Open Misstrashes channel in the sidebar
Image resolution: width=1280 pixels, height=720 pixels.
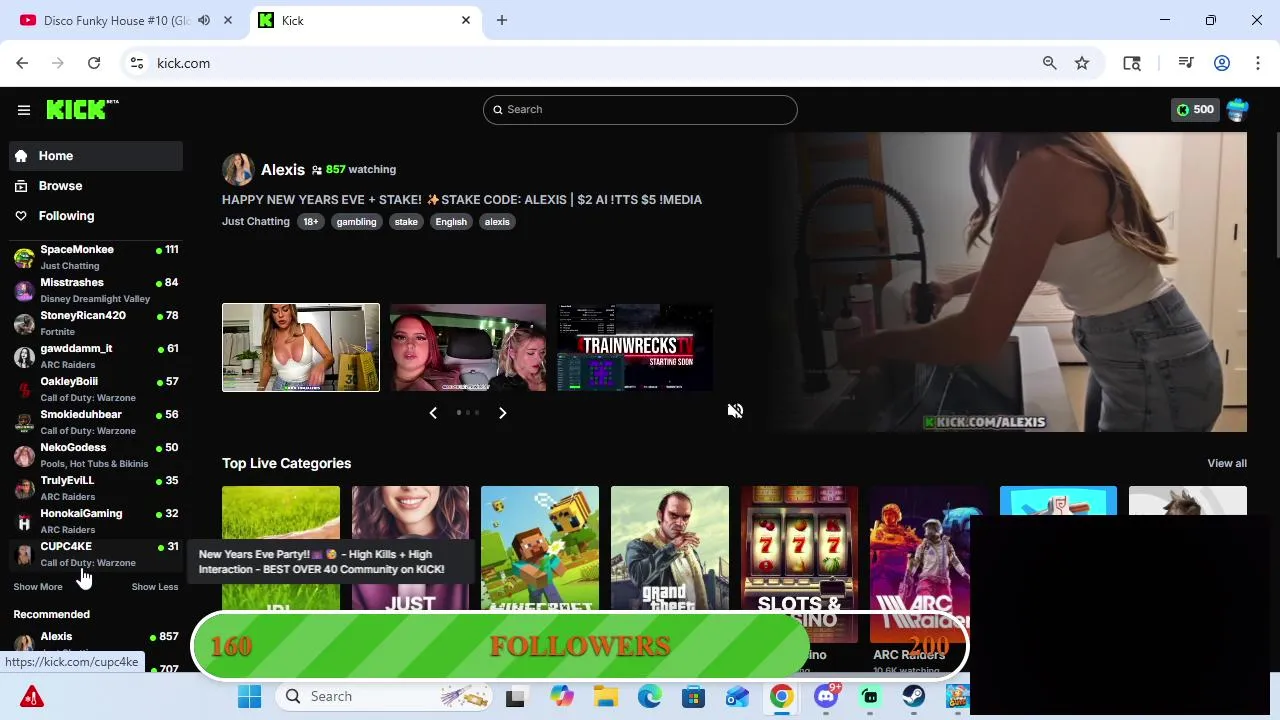96,290
